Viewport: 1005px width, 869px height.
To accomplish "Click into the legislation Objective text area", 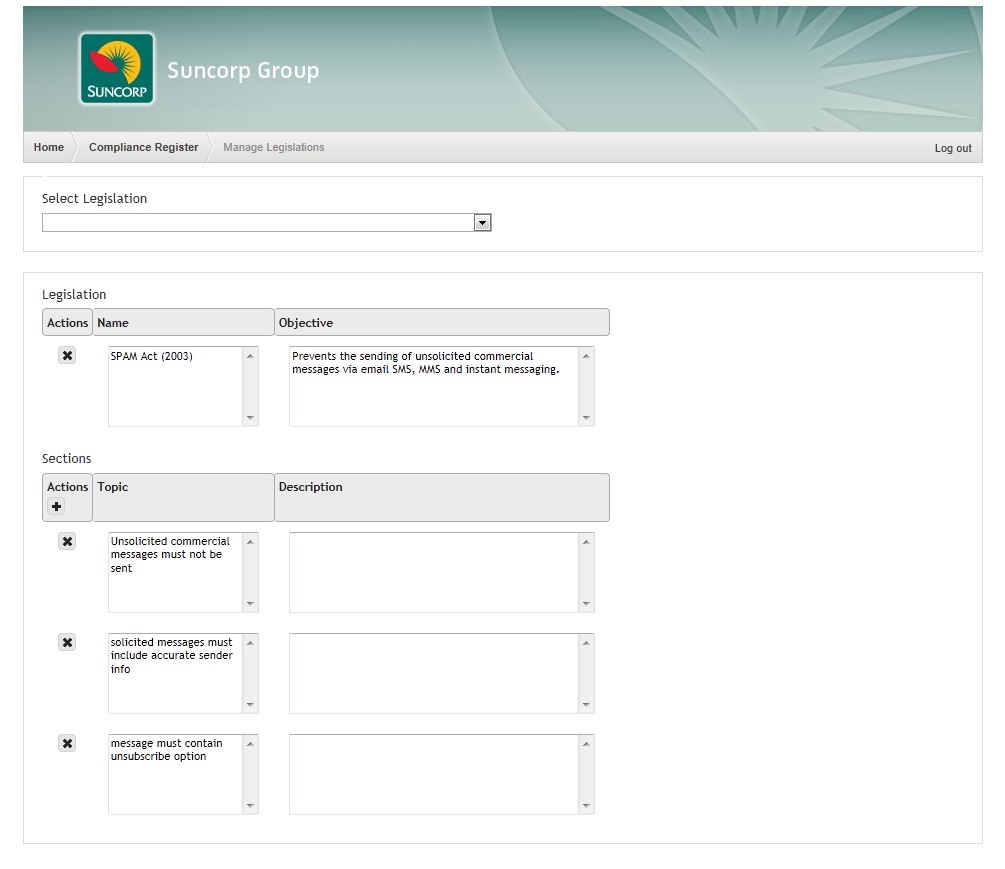I will pos(433,386).
